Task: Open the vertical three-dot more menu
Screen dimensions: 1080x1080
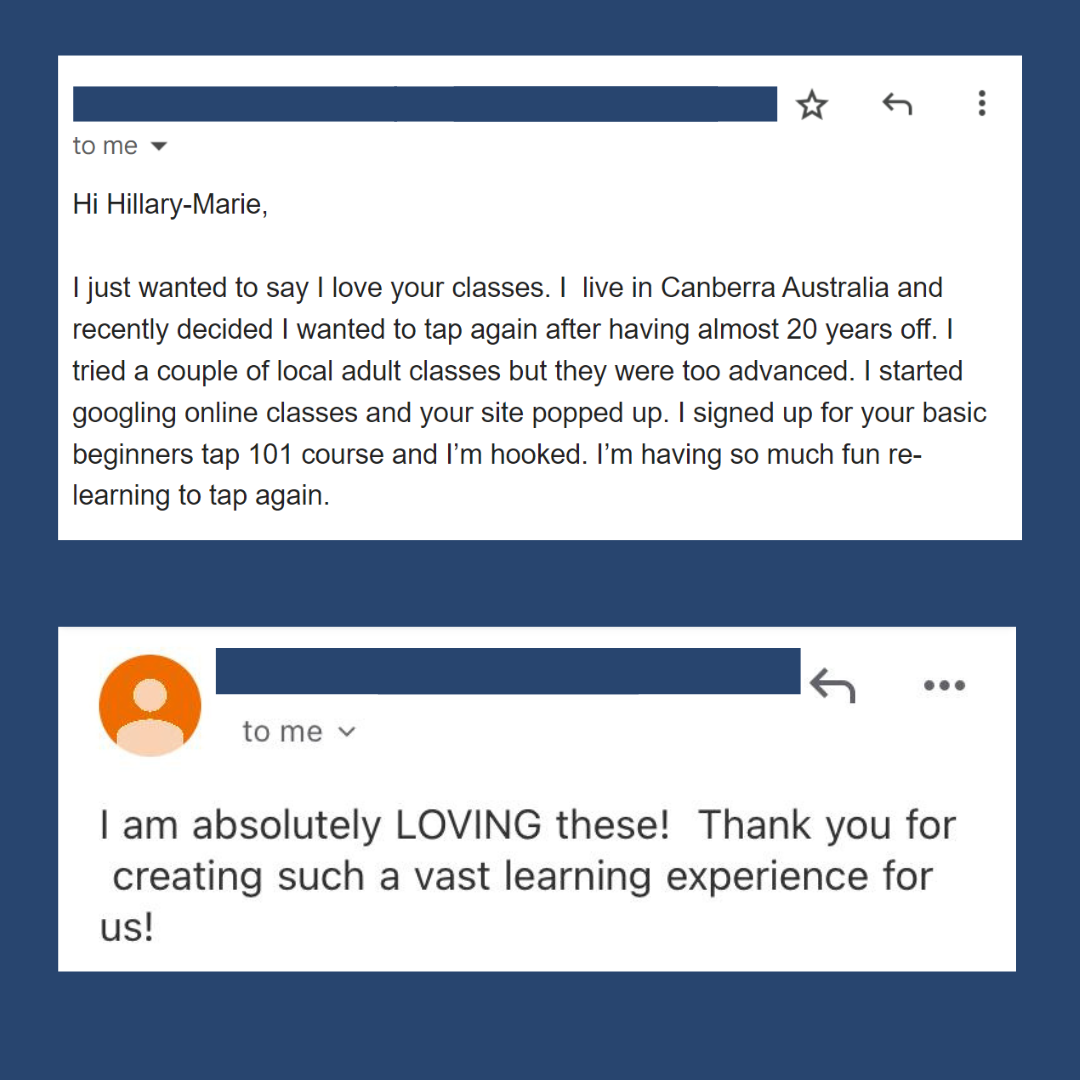Action: (982, 104)
